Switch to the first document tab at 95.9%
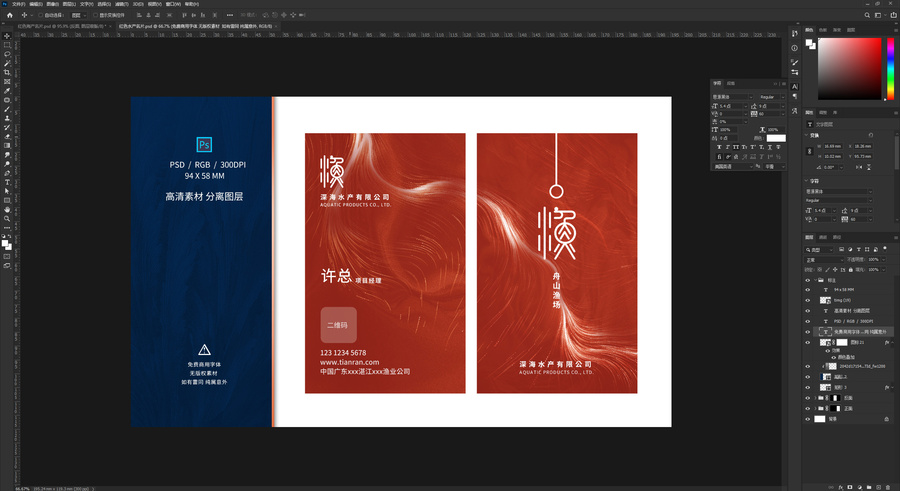This screenshot has width=900, height=491. [60, 26]
